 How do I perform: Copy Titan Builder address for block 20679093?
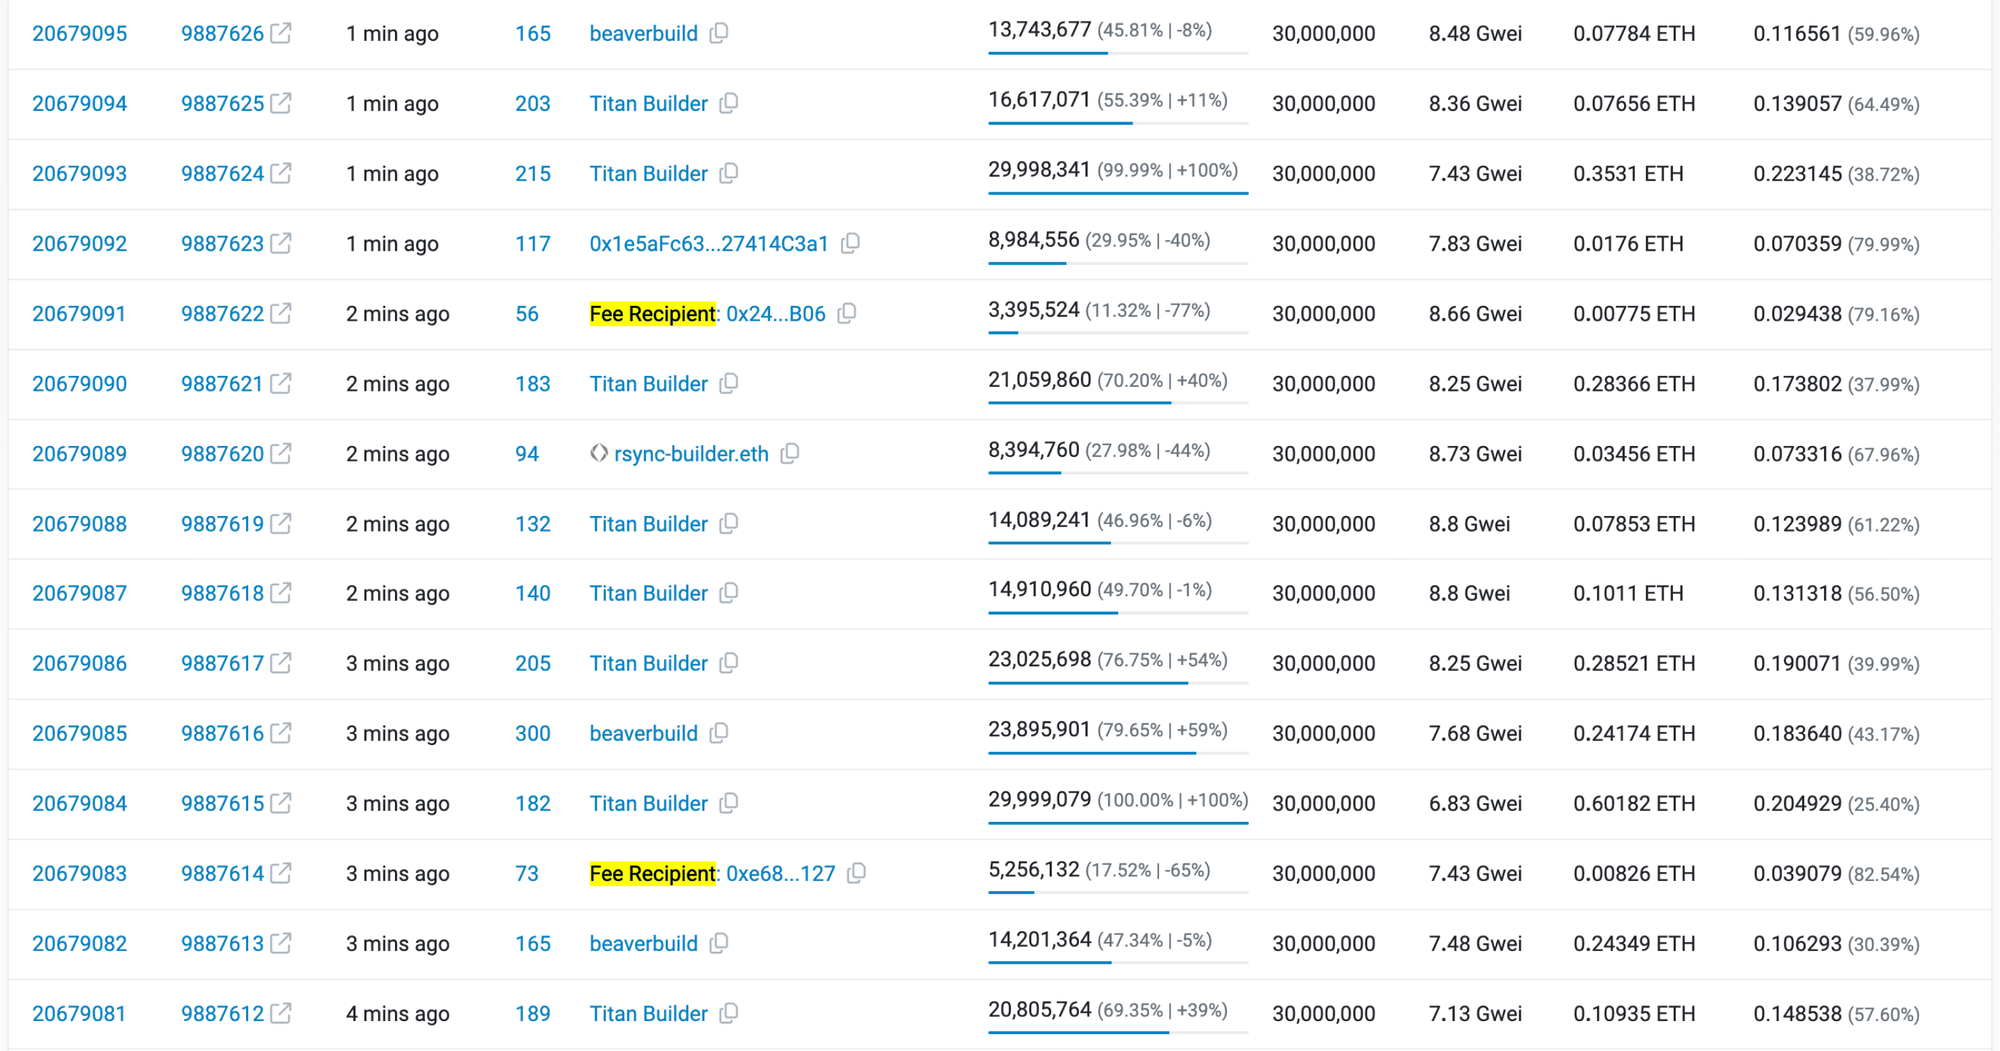(x=729, y=173)
